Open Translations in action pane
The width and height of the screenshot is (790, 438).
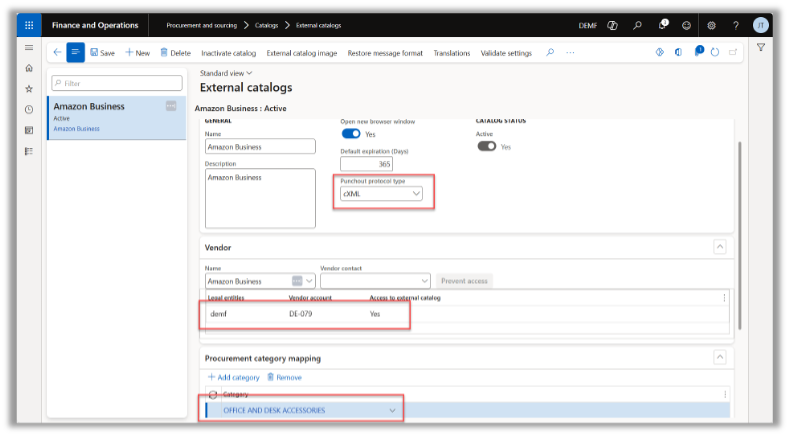coord(452,53)
